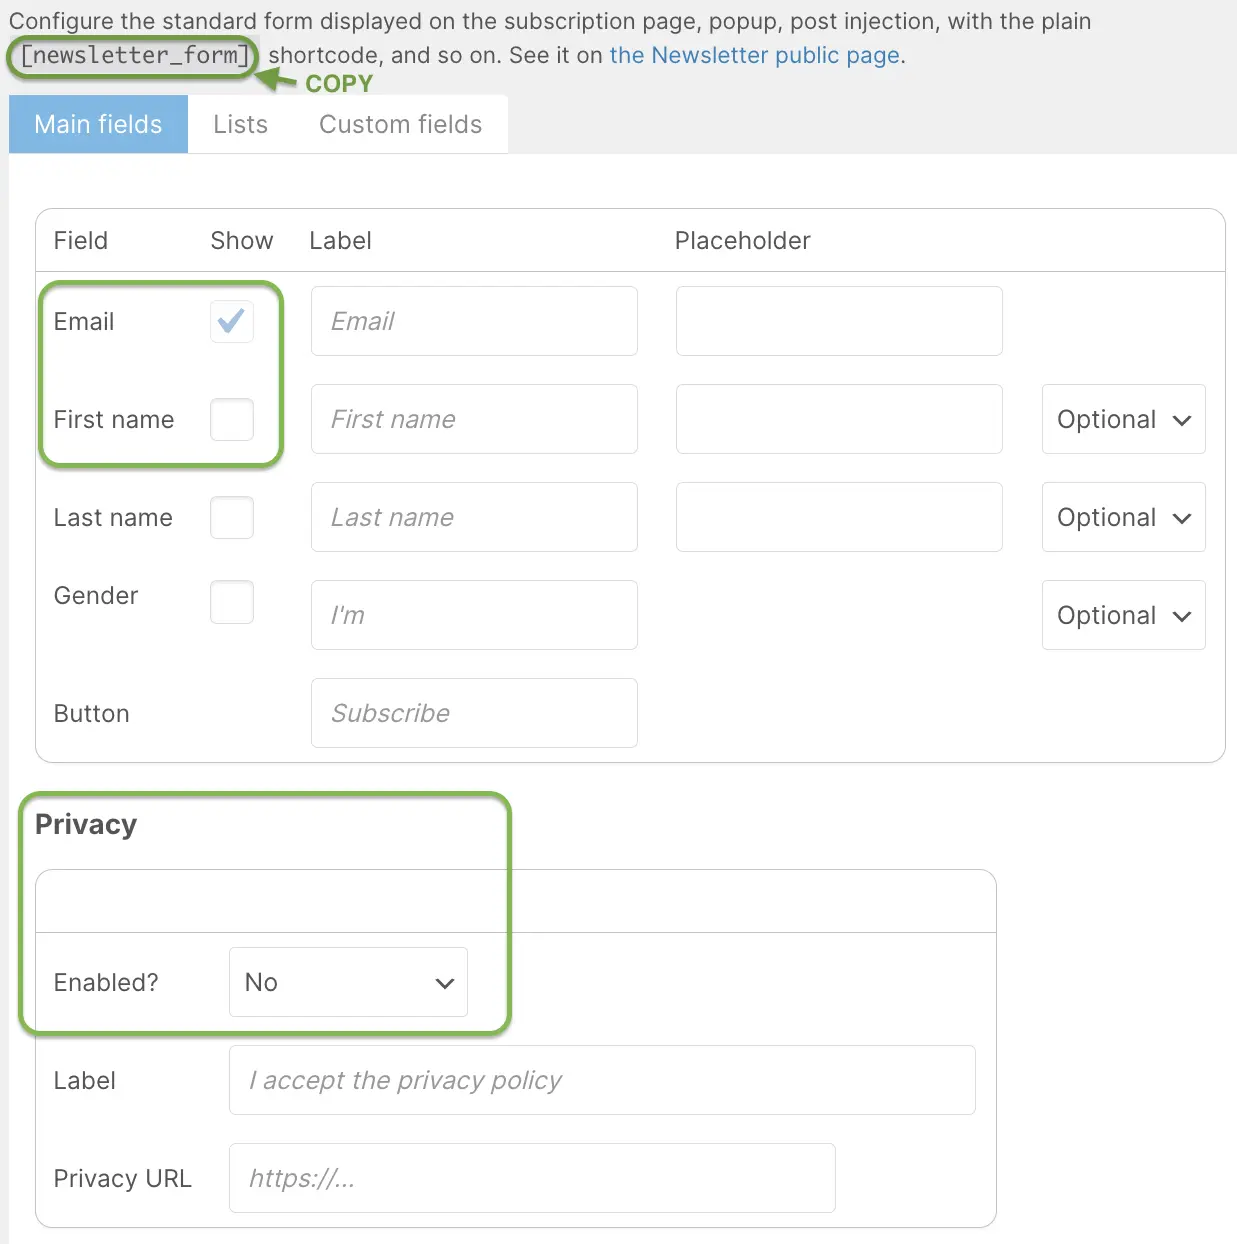Open the Gender Optional dropdown

[1122, 615]
